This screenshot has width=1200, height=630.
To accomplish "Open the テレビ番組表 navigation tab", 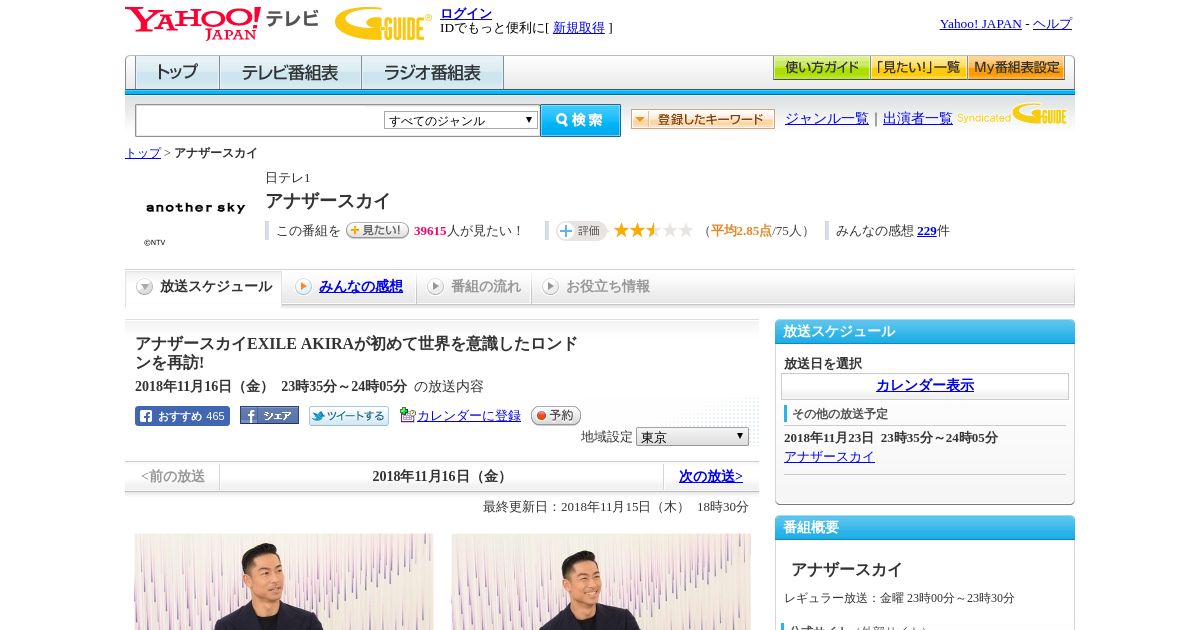I will pos(290,73).
